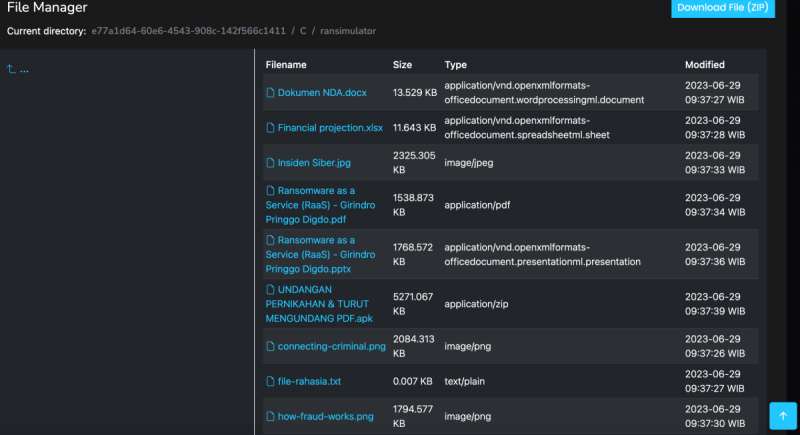Open the Dokumen NDA.docx file link
Screen dimensions: 800x435
(322, 93)
